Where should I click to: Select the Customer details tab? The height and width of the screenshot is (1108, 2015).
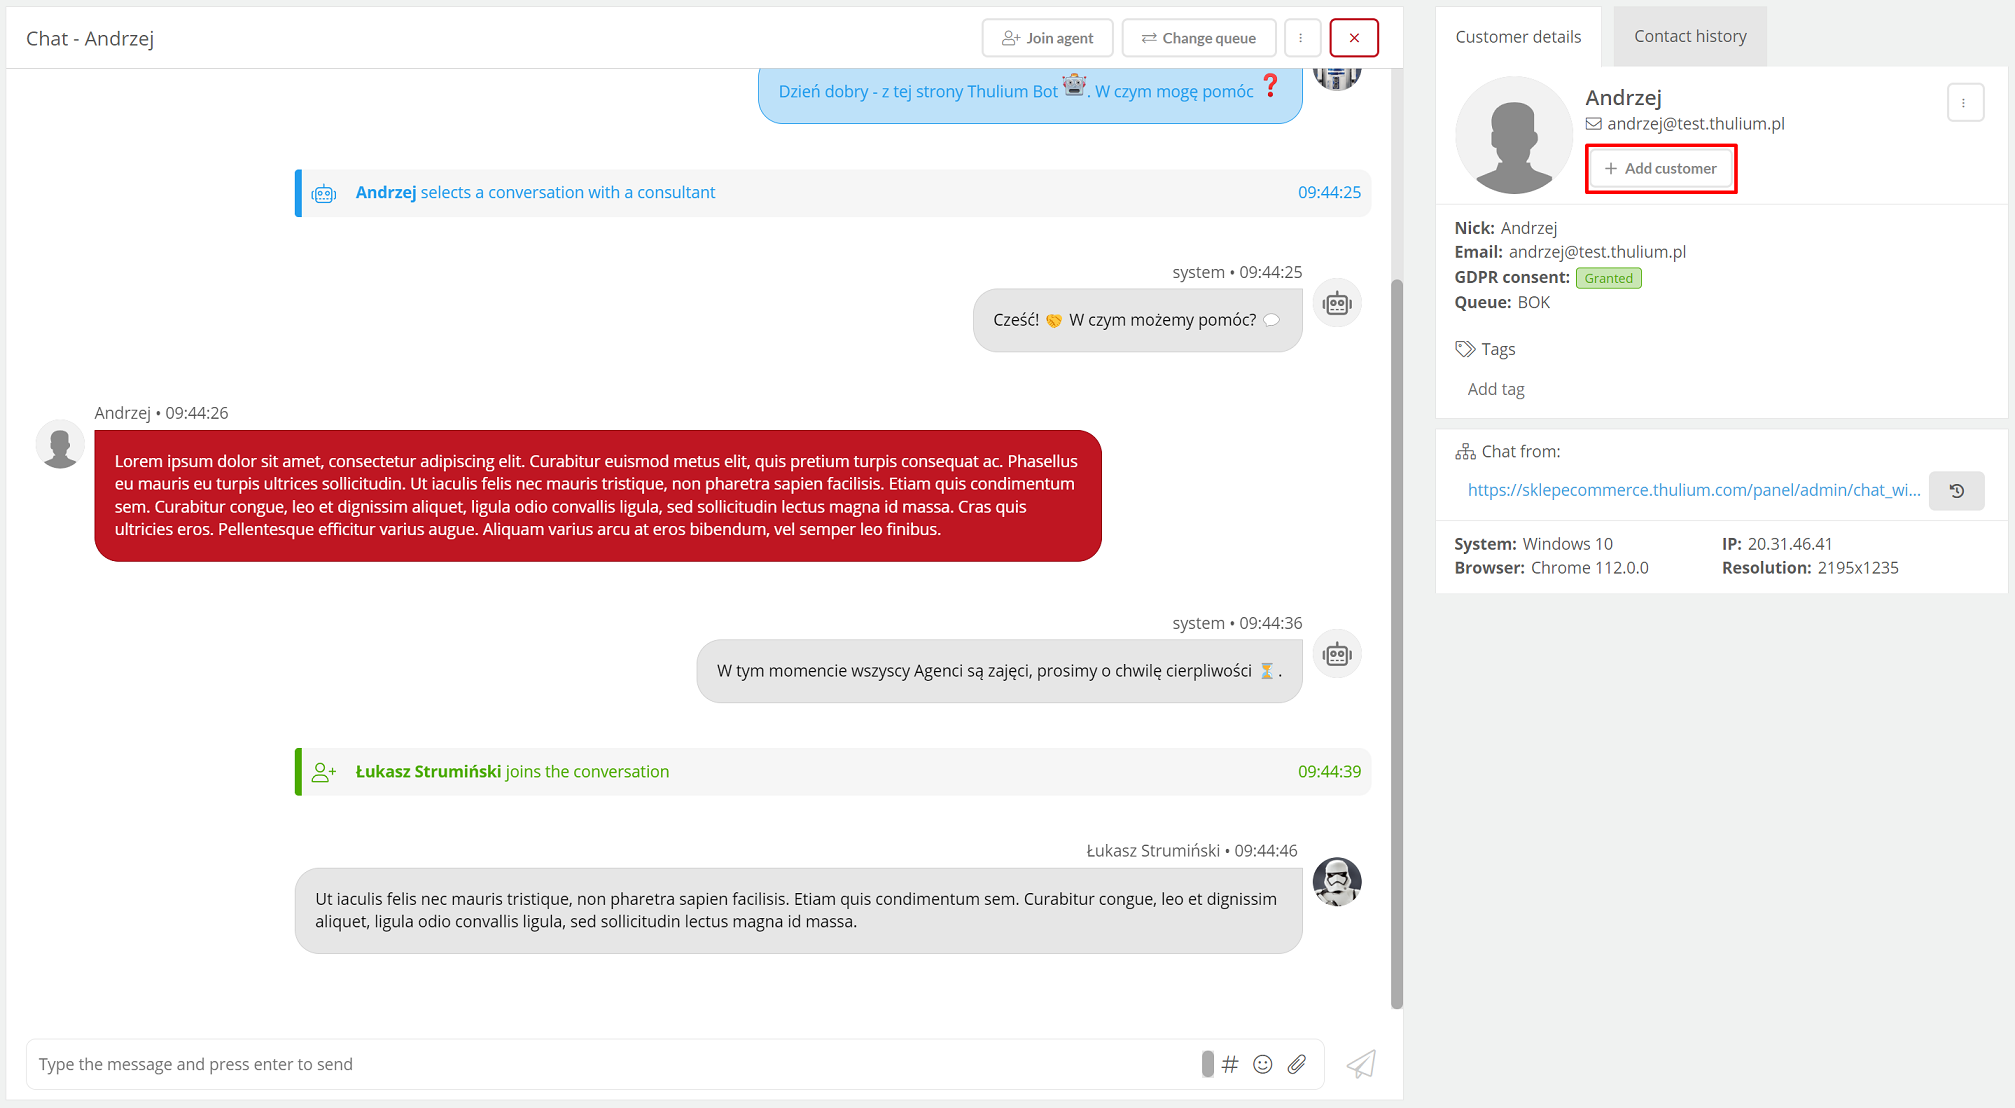point(1518,37)
